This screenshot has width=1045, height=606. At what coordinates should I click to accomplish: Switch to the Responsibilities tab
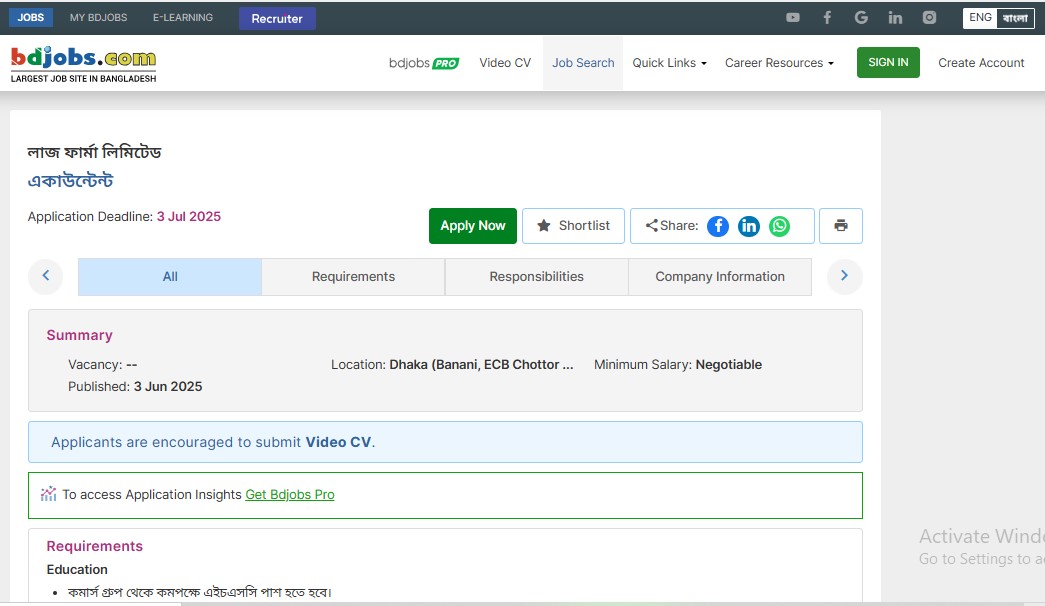[x=536, y=277]
